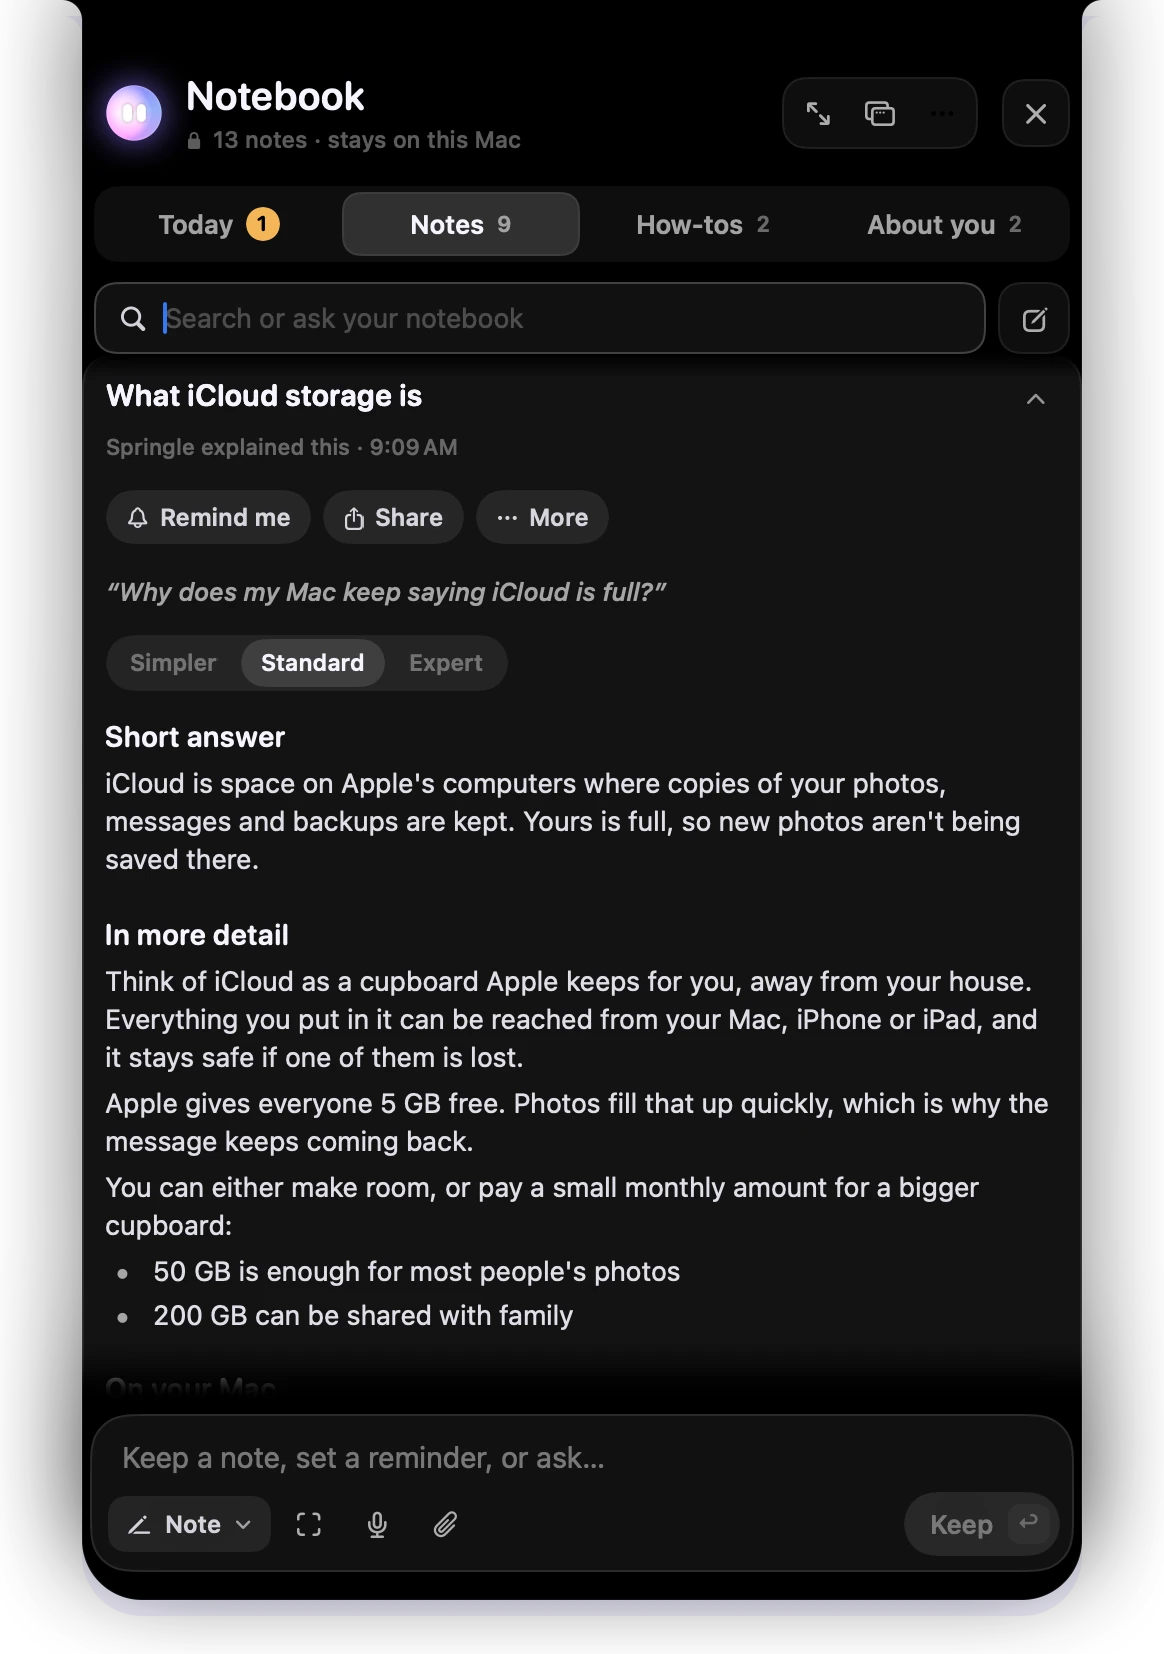Click the Remind me button
Screen dimensions: 1164x1654
[208, 517]
